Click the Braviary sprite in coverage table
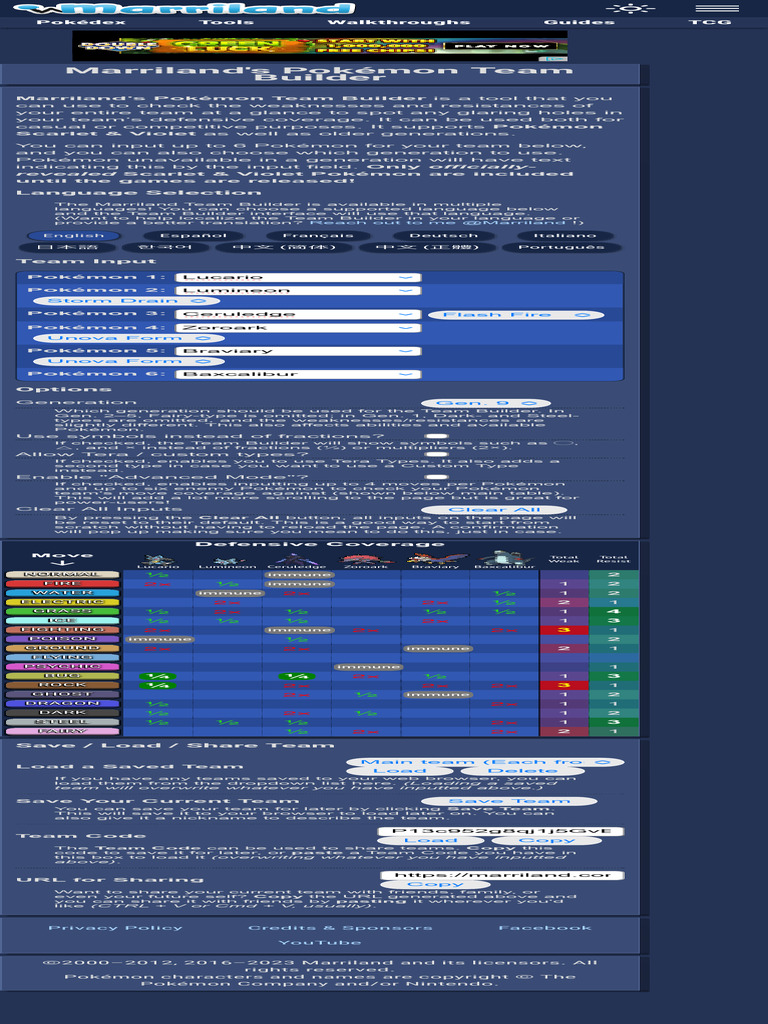Screen dimensions: 768x1024 pyautogui.click(x=435, y=559)
